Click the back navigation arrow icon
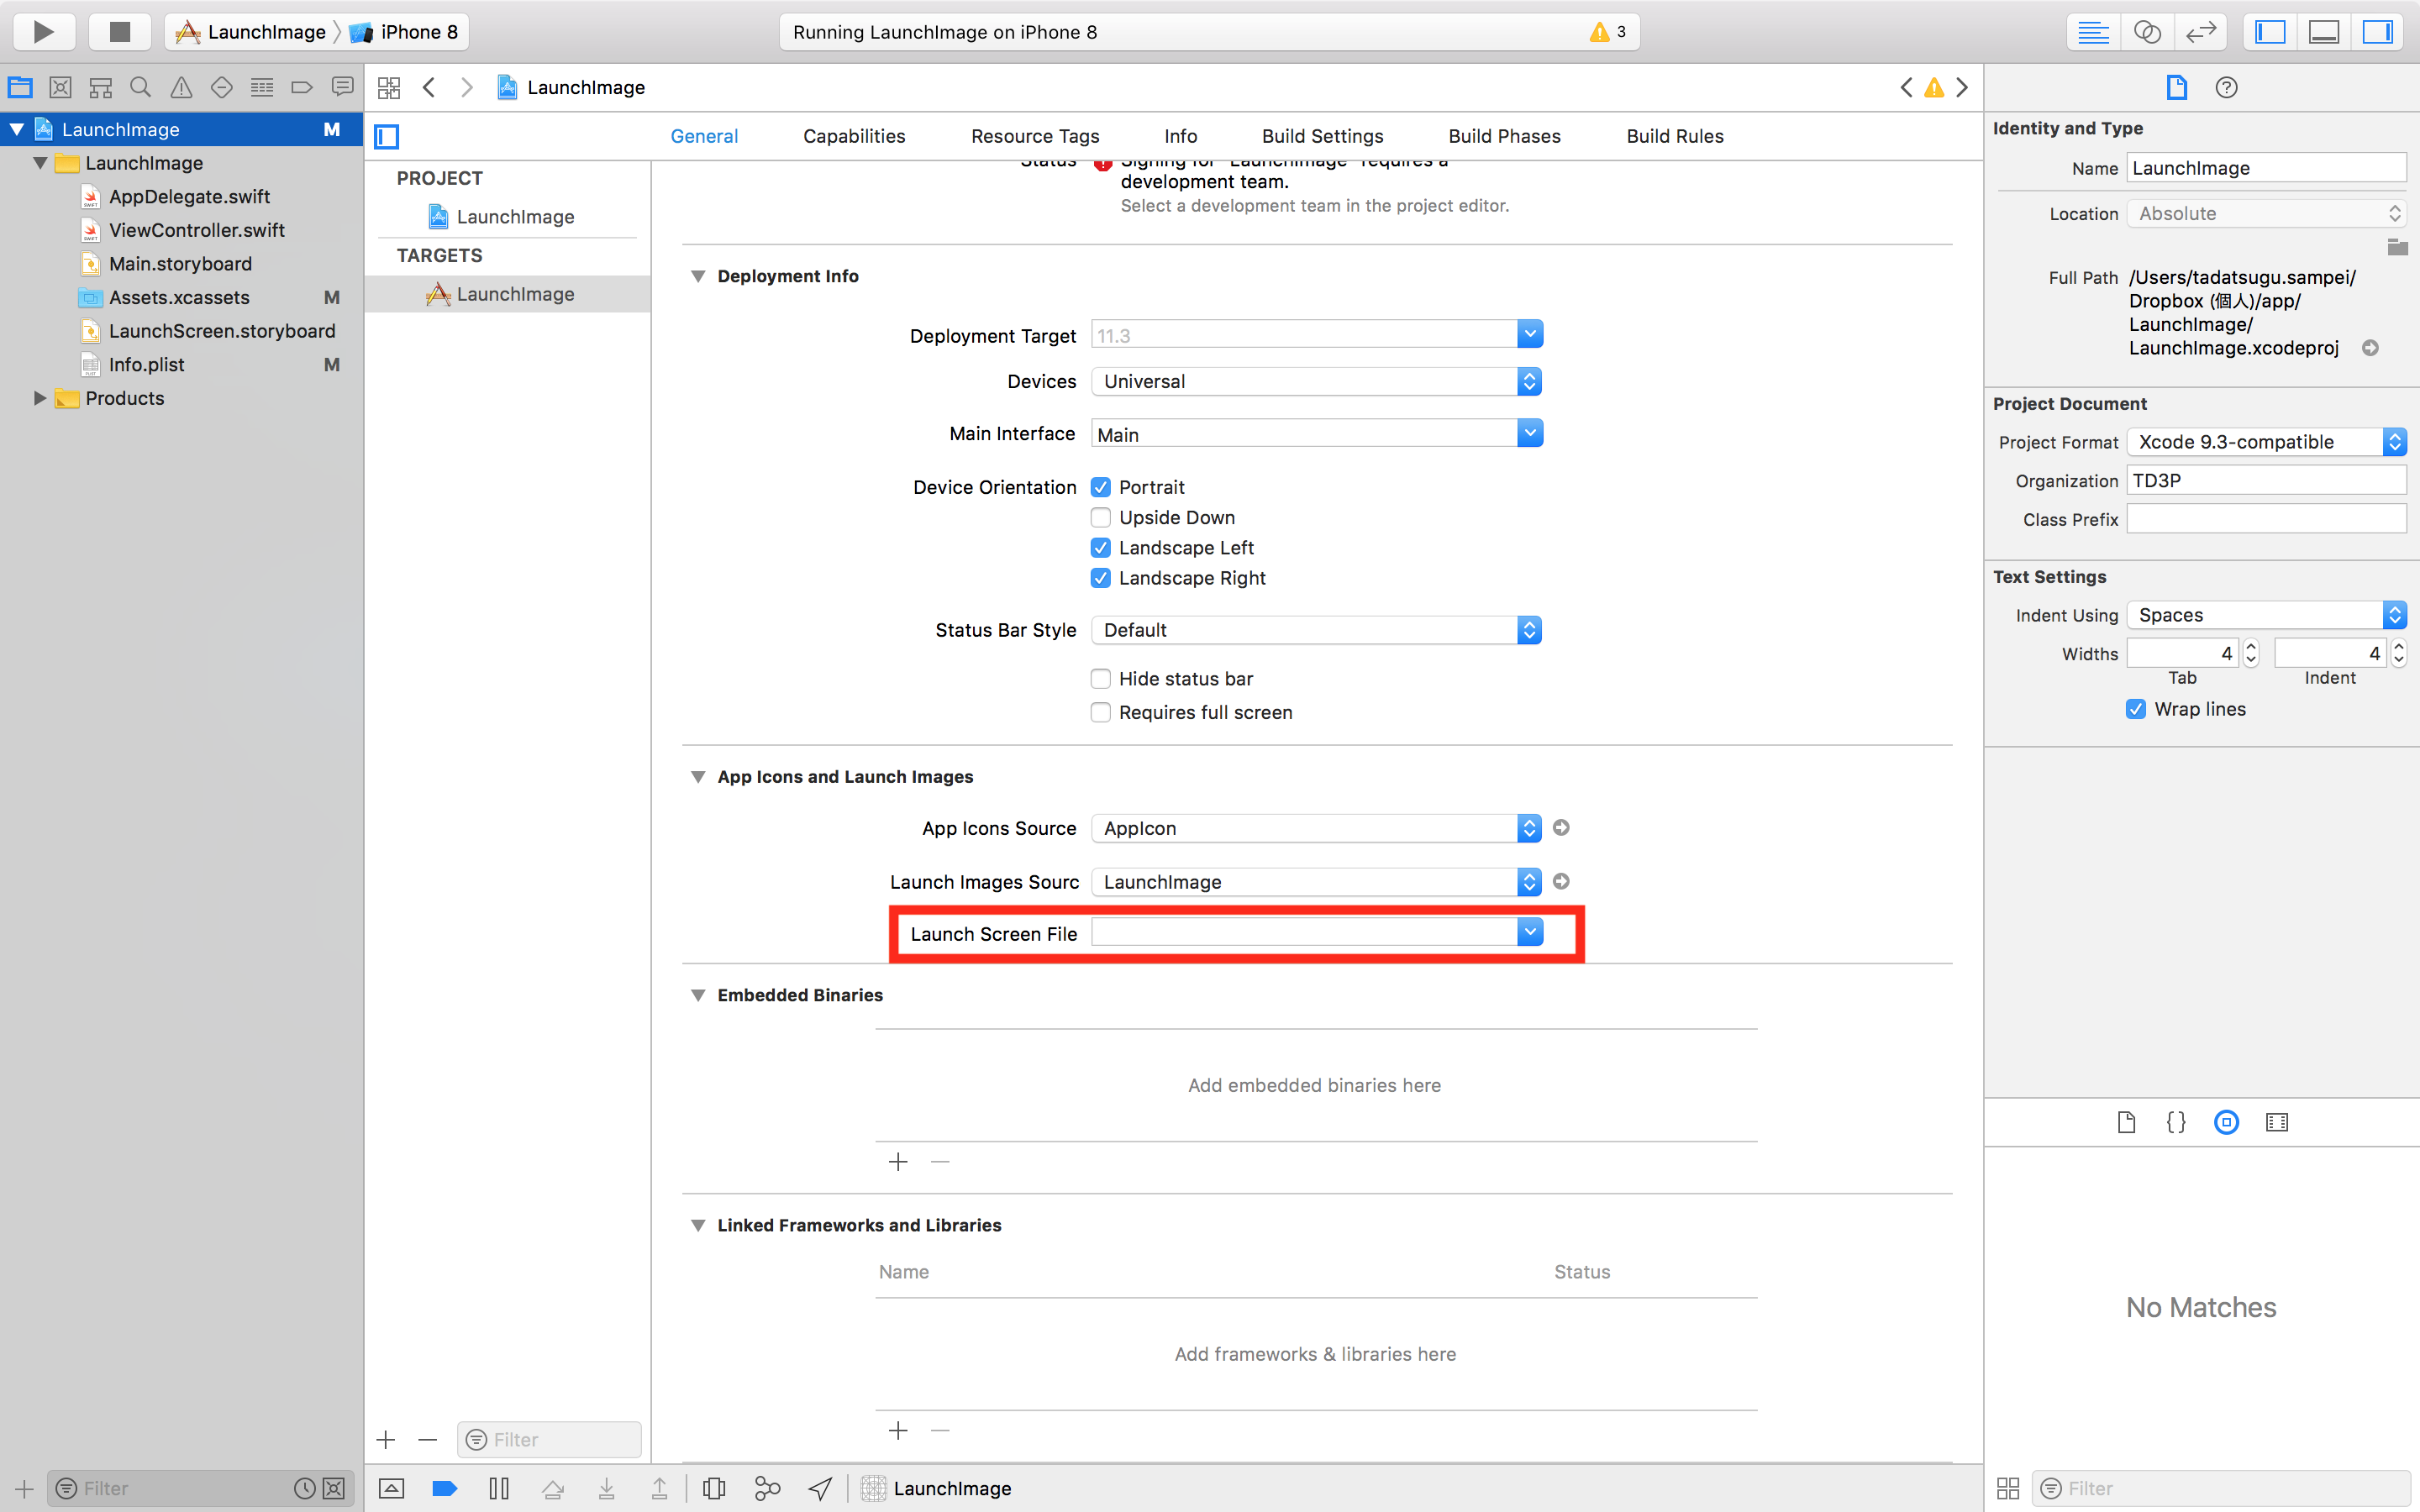This screenshot has height=1512, width=2420. point(430,89)
